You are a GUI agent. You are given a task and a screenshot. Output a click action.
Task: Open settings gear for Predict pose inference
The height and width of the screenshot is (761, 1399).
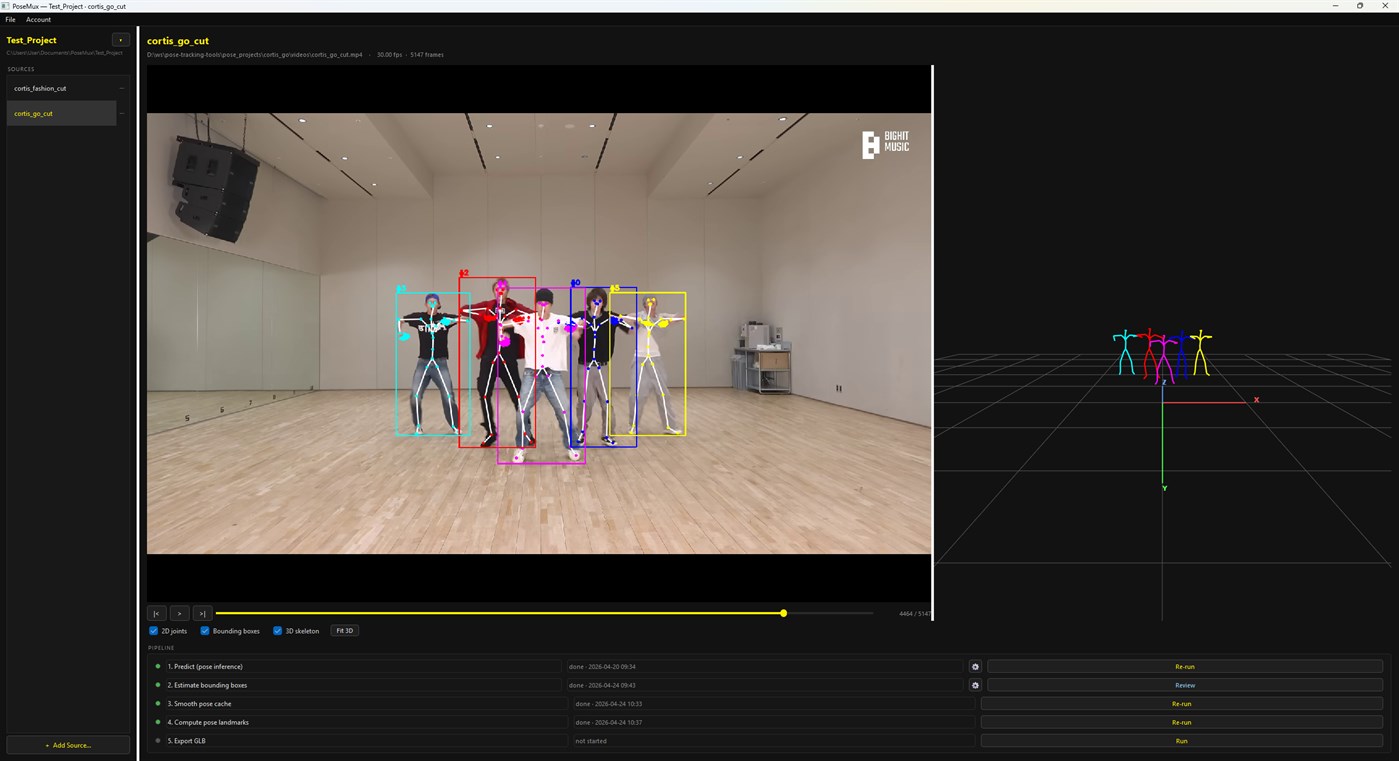[975, 666]
